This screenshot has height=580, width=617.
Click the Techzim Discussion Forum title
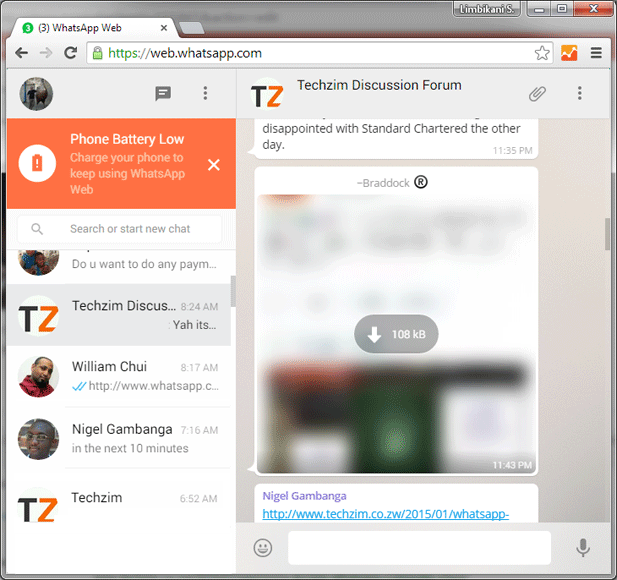[x=379, y=85]
